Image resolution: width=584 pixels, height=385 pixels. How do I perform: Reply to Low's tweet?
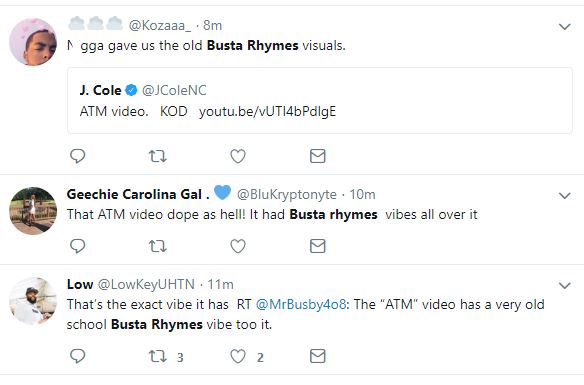pos(77,356)
